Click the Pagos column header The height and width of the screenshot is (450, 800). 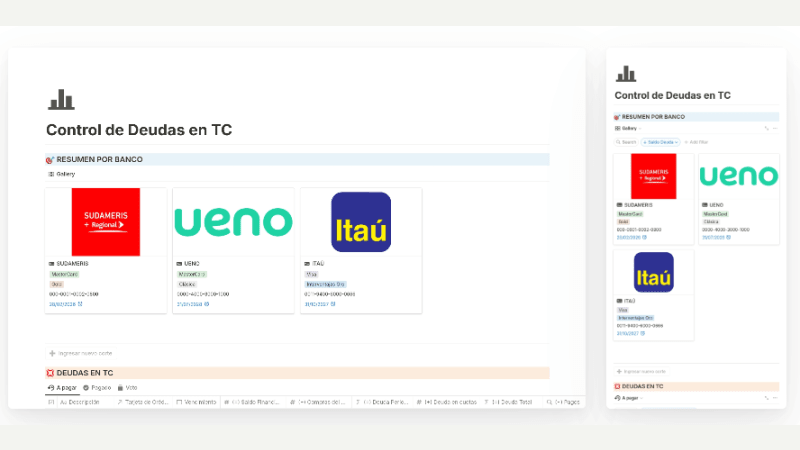pos(563,403)
